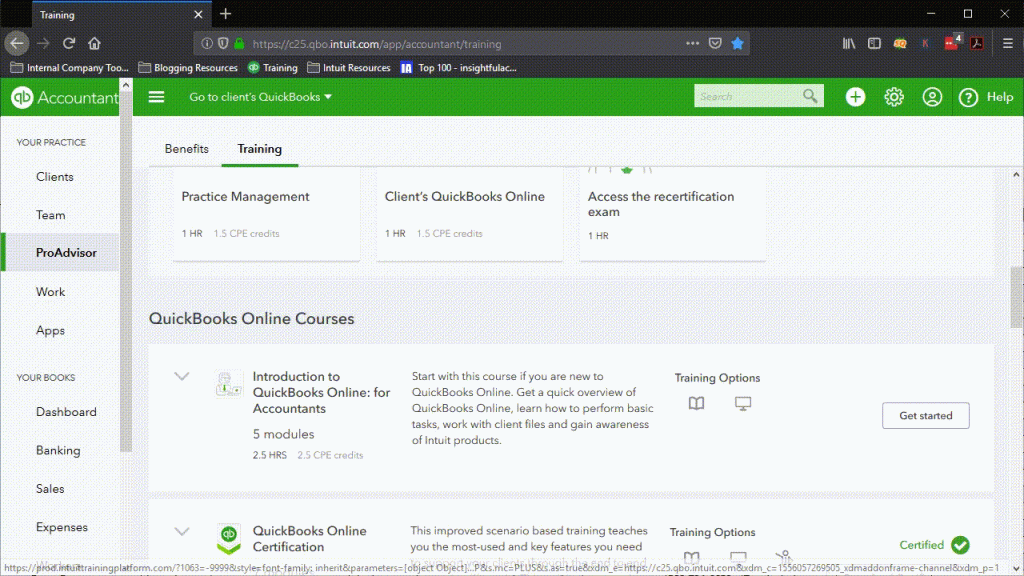Choose the book training option for Introduction course
This screenshot has width=1024, height=576.
pos(697,404)
